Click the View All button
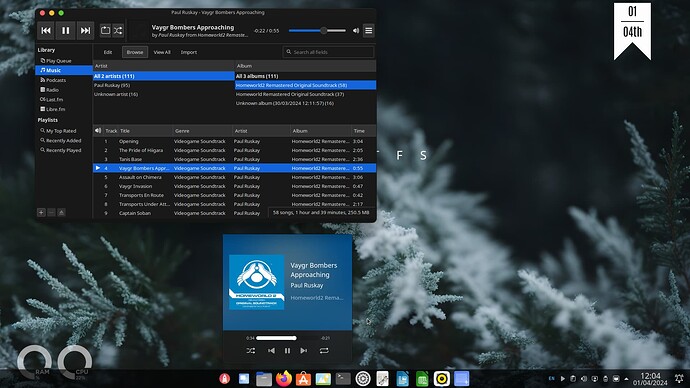The height and width of the screenshot is (388, 690). click(162, 52)
